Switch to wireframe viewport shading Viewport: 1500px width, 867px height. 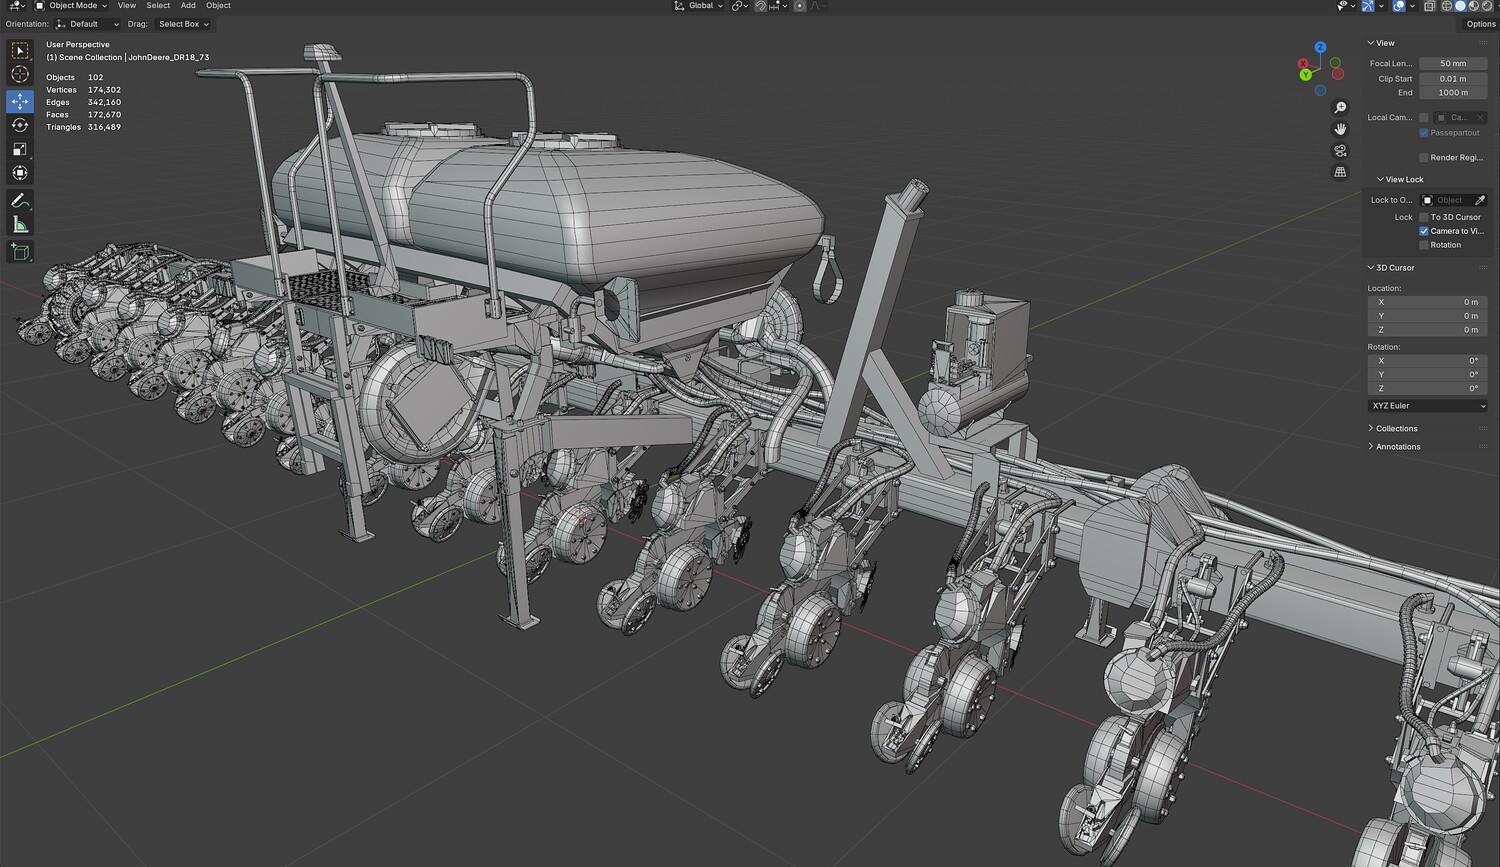pyautogui.click(x=1447, y=6)
